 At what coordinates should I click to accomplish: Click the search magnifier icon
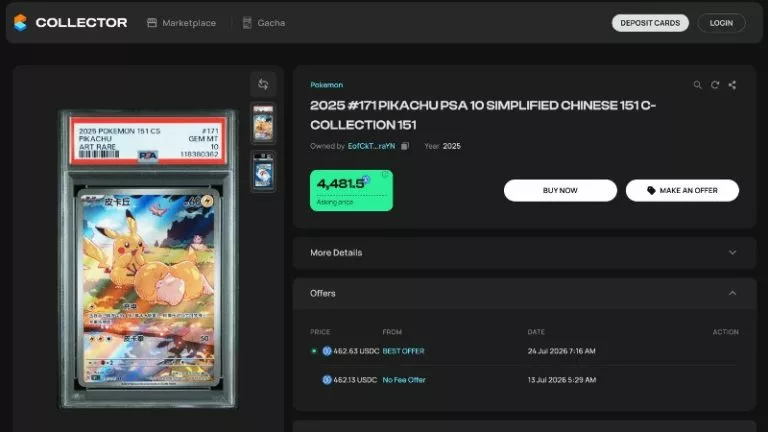point(697,85)
